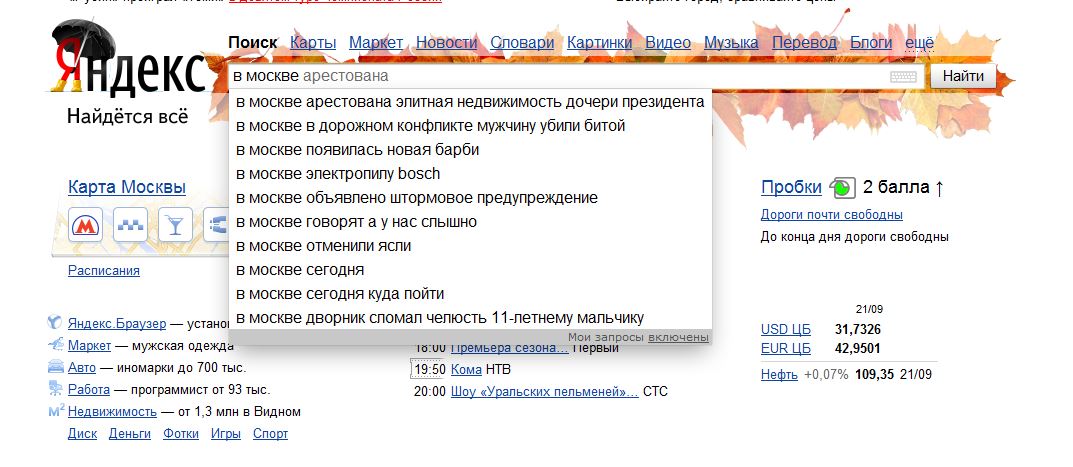Image resolution: width=1073 pixels, height=467 pixels.
Task: Open the Авто link
Action: tap(82, 368)
